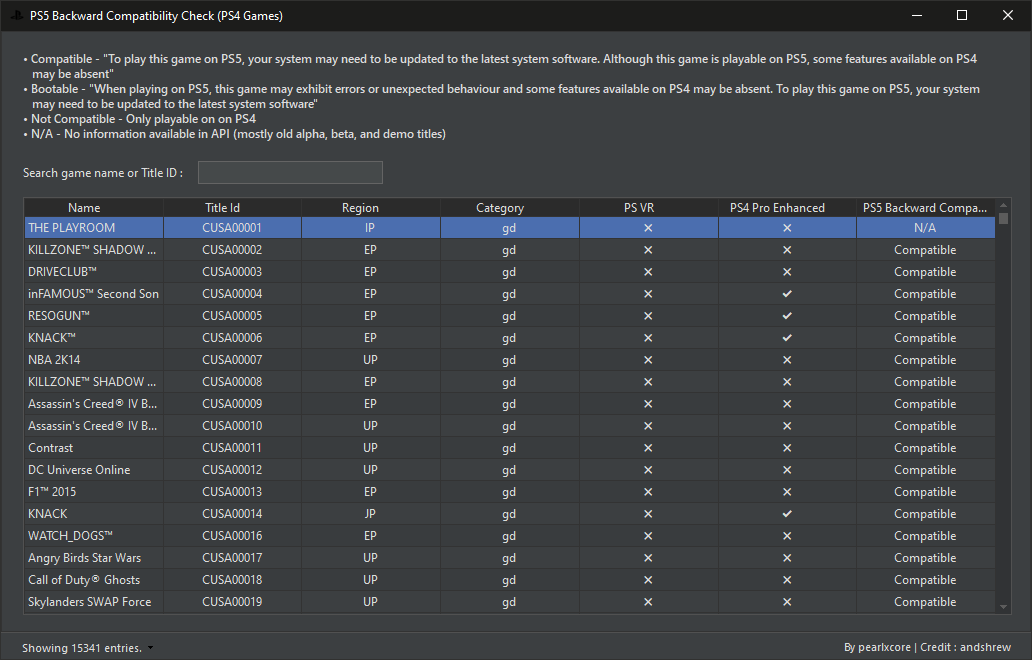The height and width of the screenshot is (660, 1032).
Task: Click the N/A compatibility cell for THE PLAYROOM
Action: [925, 228]
